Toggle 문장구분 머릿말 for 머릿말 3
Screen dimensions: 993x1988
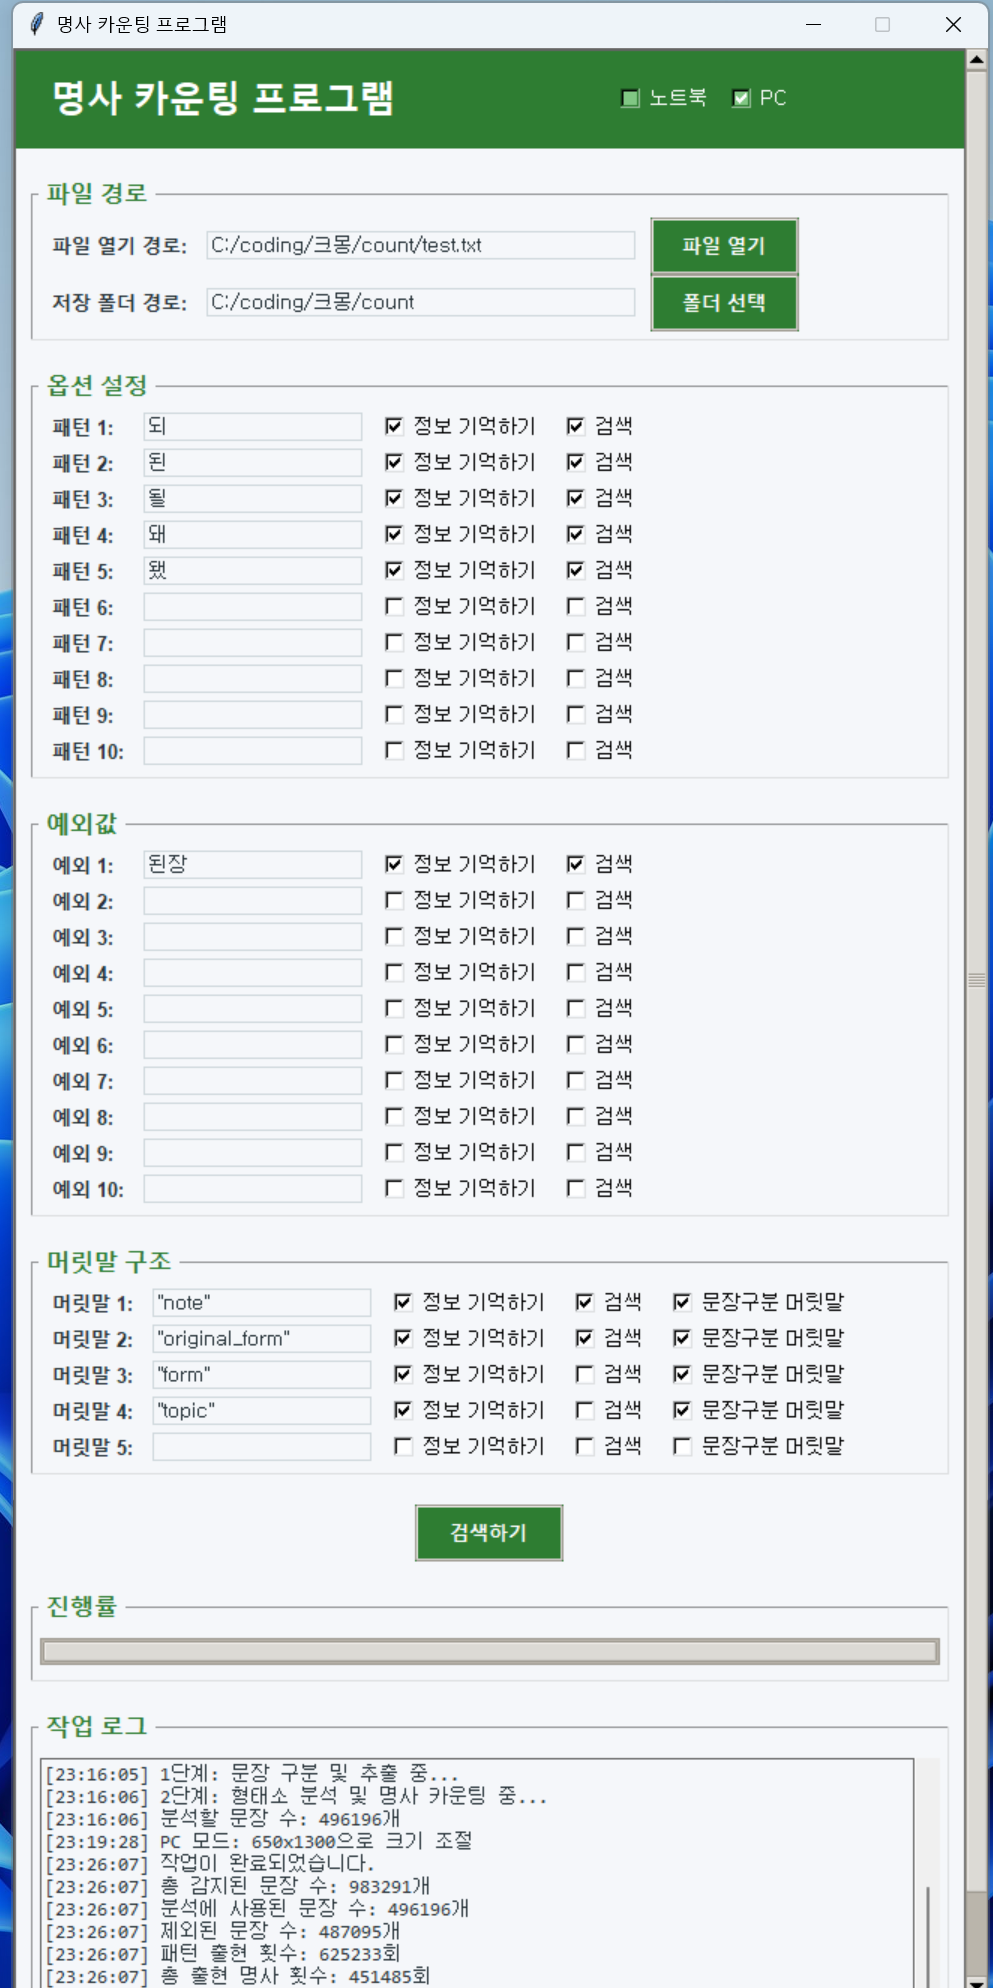click(682, 1374)
